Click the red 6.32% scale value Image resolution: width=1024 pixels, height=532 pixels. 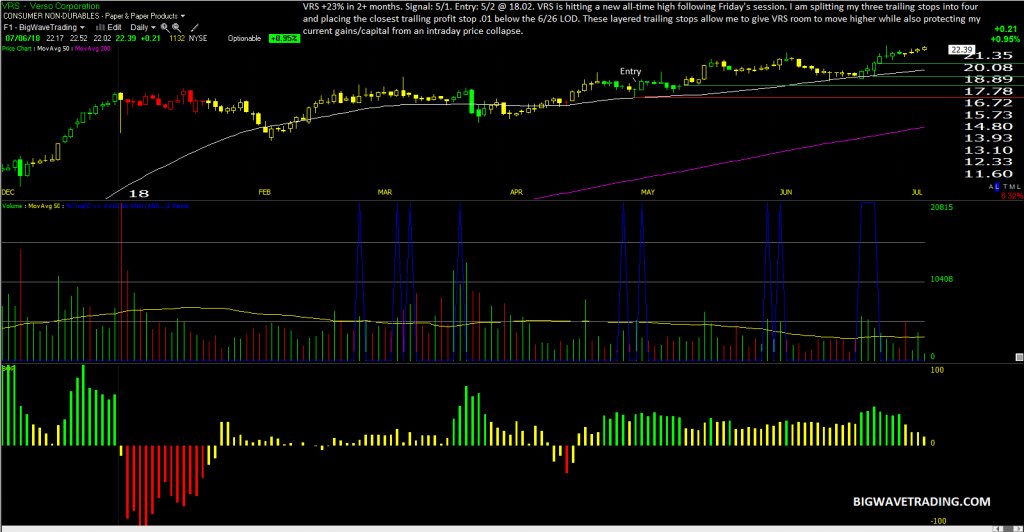point(1012,196)
